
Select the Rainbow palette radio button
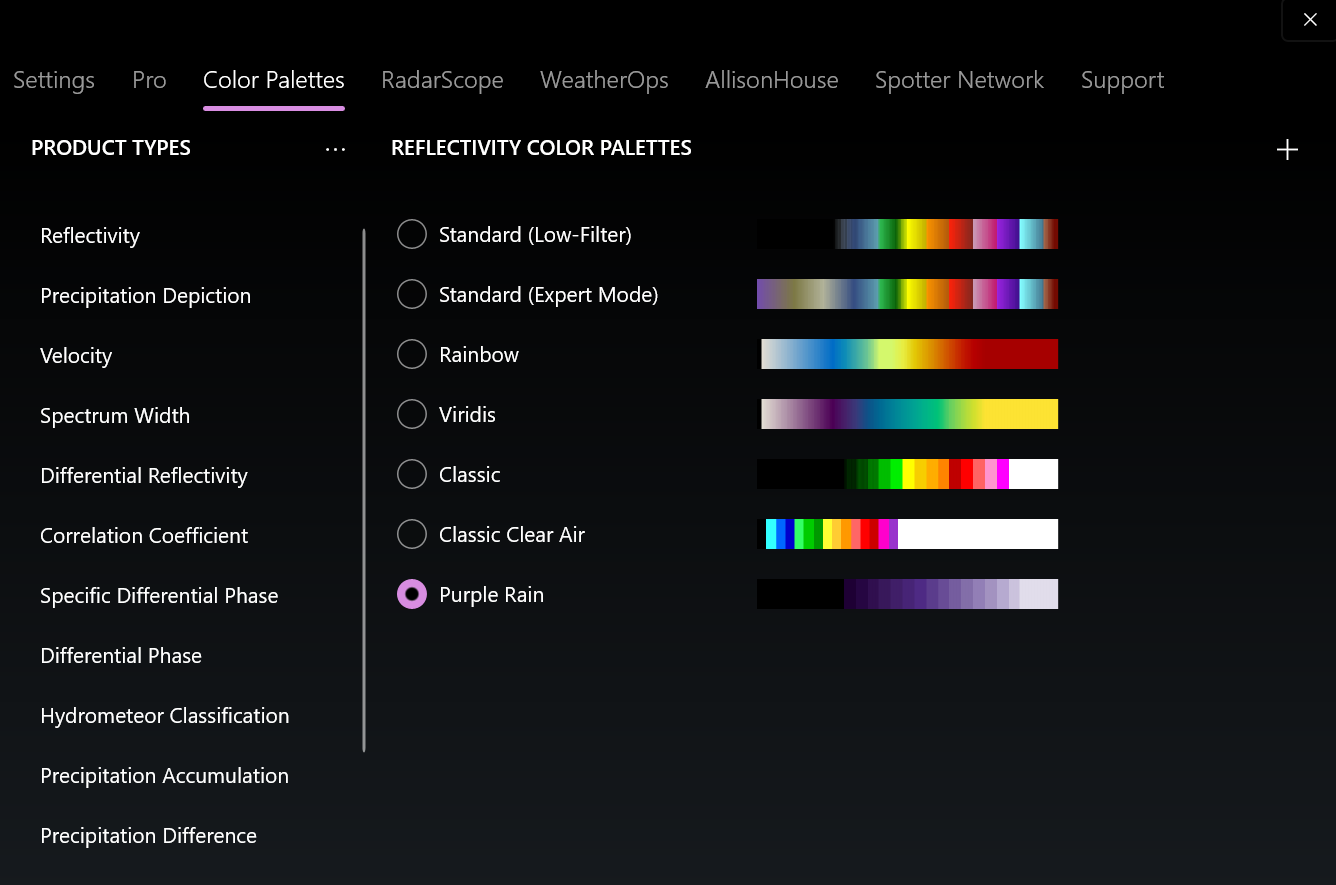(x=412, y=355)
